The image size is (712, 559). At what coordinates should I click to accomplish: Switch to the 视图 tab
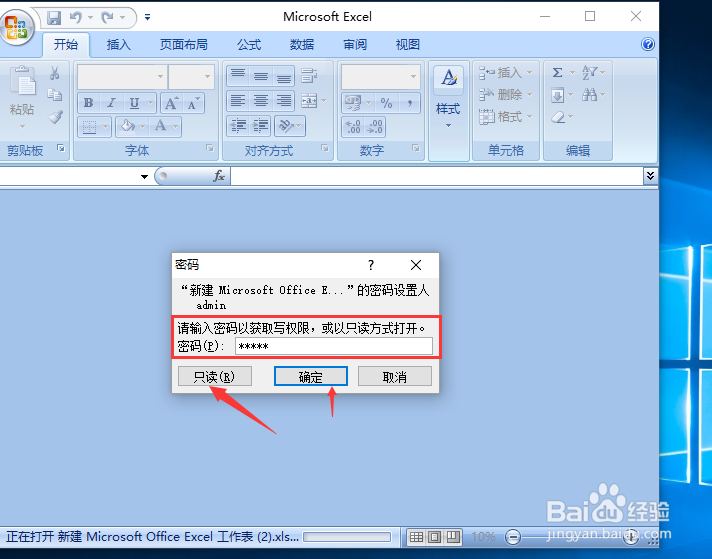(x=408, y=45)
